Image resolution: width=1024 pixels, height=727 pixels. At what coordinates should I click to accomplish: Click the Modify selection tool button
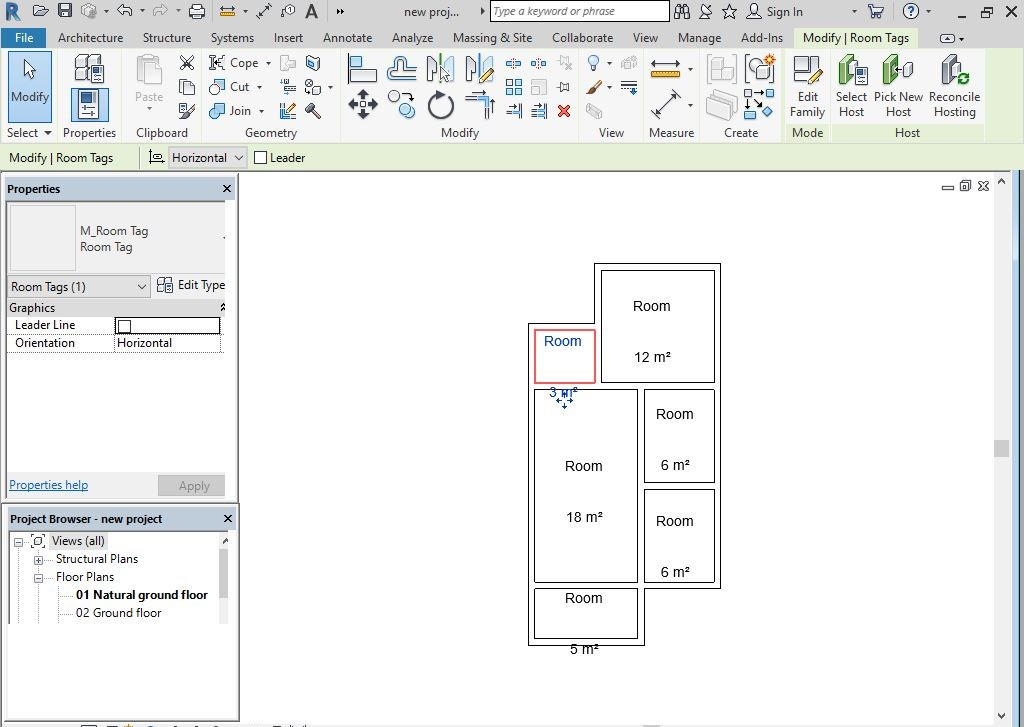click(x=29, y=86)
